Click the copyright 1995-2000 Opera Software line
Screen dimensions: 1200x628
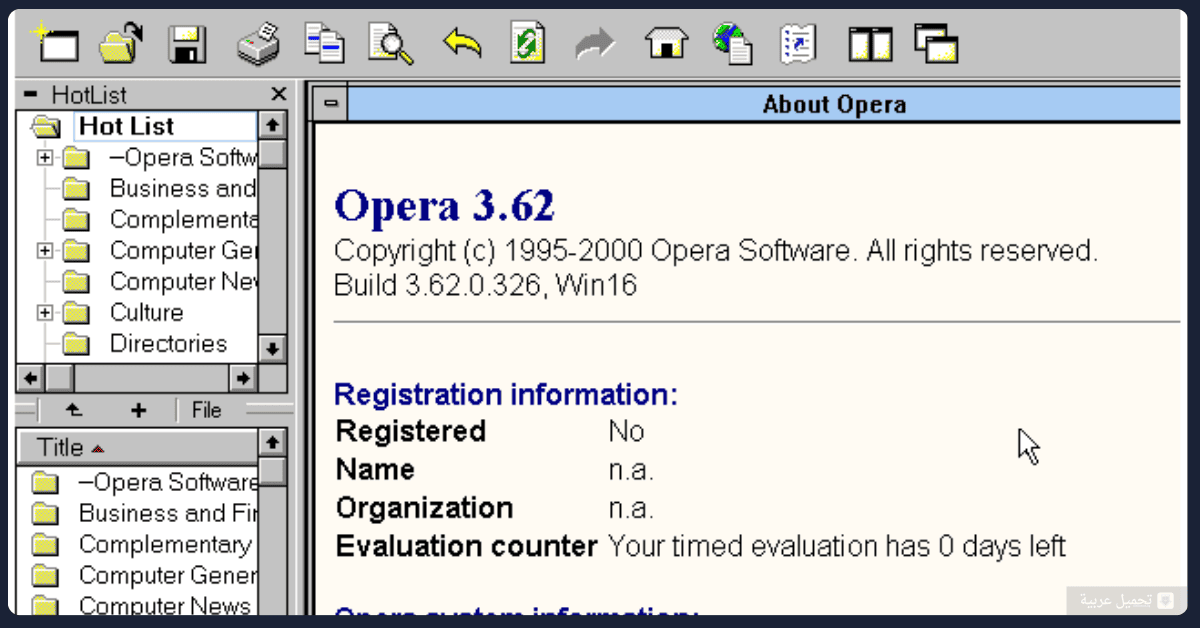tap(716, 250)
